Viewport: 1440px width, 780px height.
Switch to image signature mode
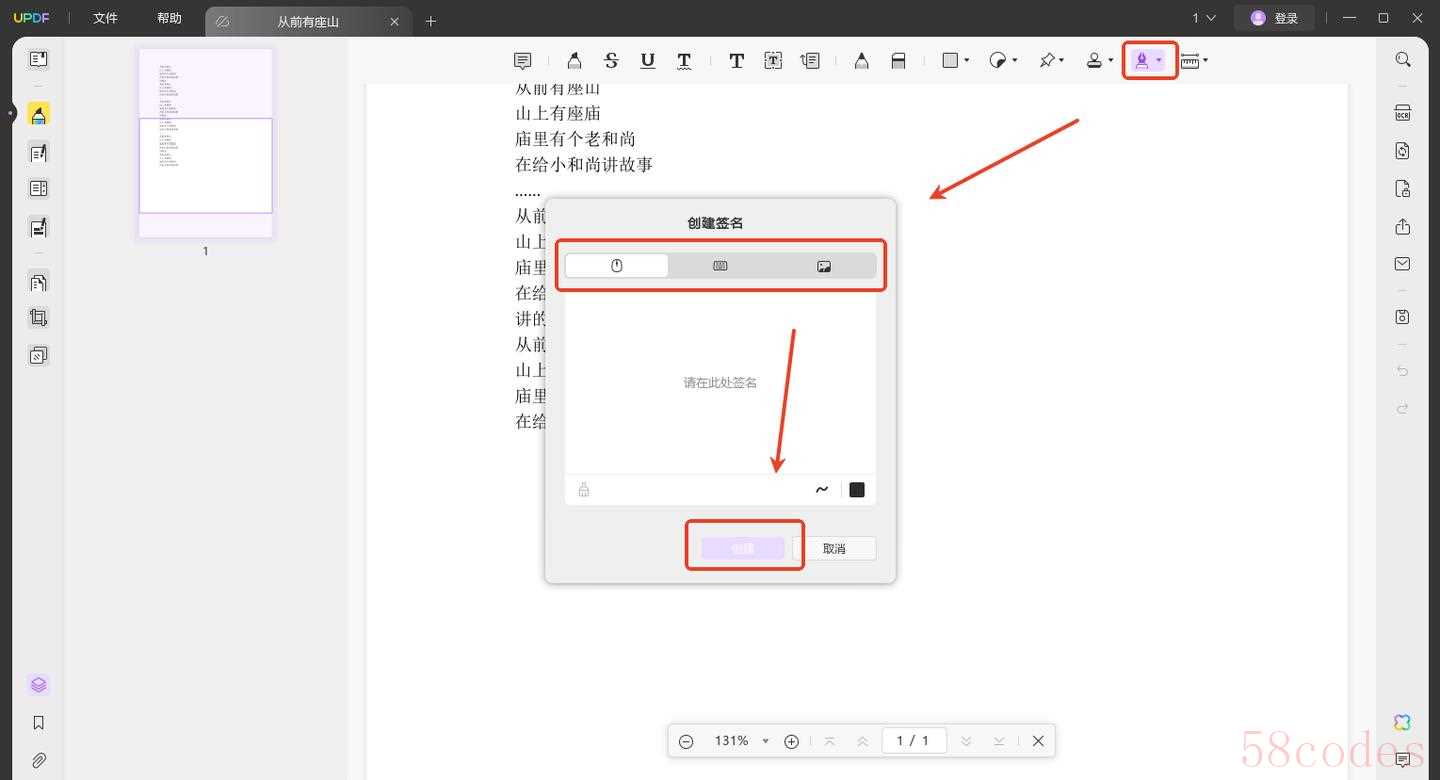[x=824, y=266]
